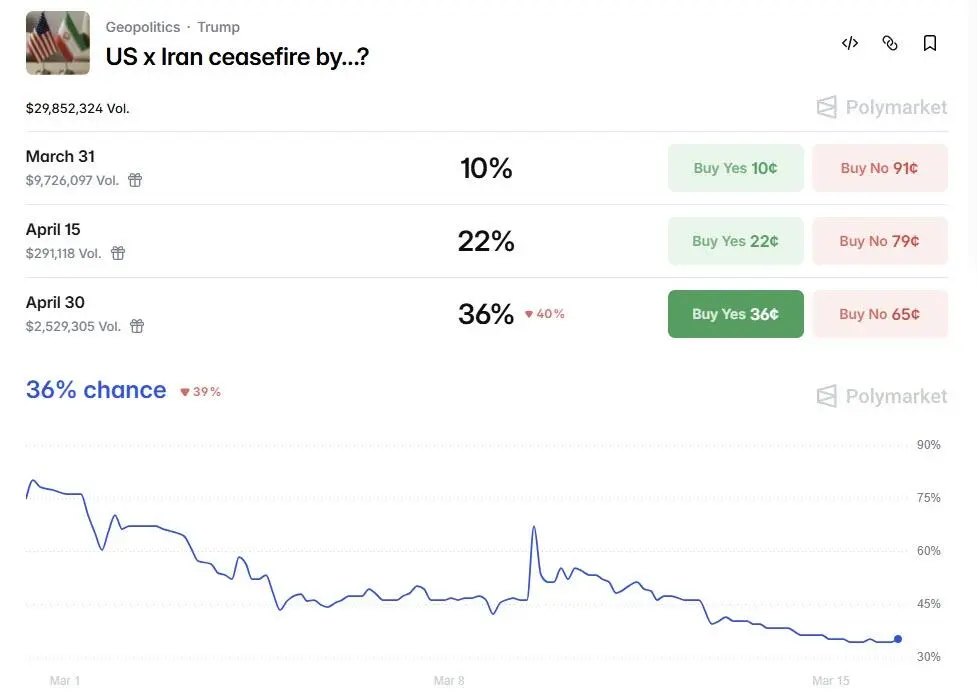
Task: Click the Polymarket logo at top right
Action: pyautogui.click(x=882, y=107)
